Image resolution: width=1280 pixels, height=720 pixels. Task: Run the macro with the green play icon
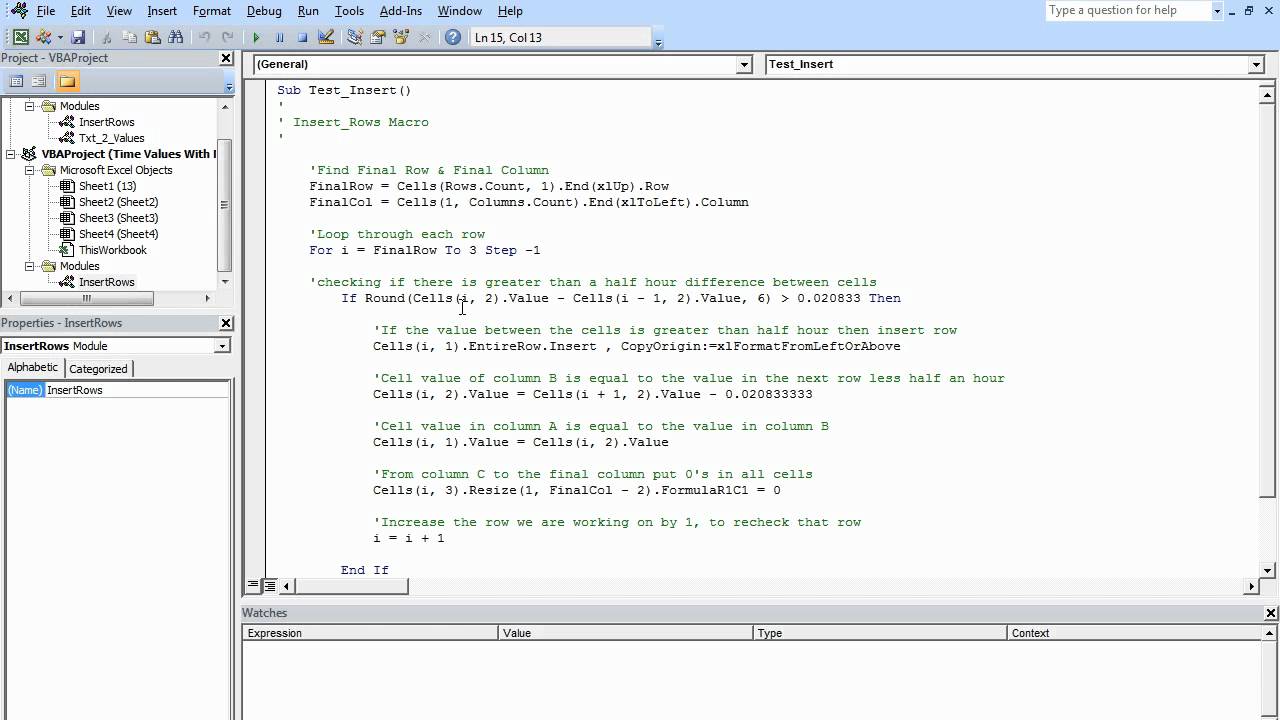pos(256,37)
